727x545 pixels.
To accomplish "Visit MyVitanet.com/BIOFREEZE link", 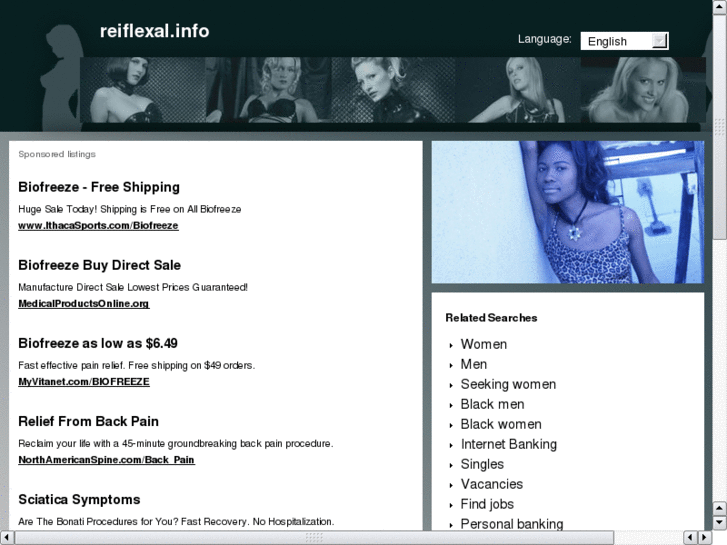I will [x=84, y=382].
